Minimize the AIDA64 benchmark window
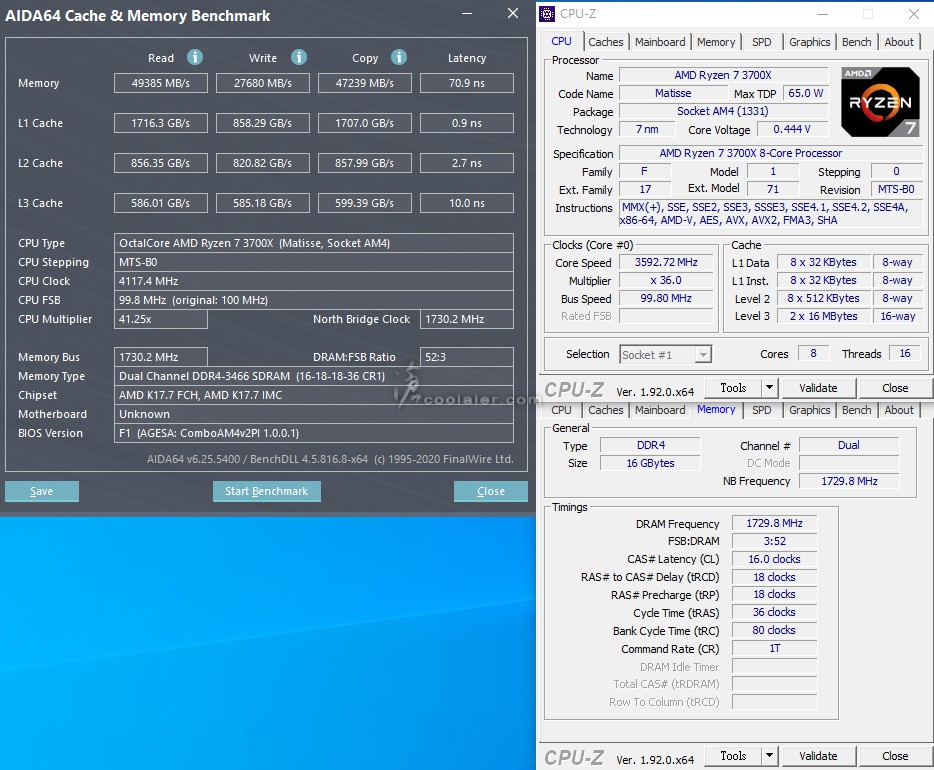 click(467, 13)
